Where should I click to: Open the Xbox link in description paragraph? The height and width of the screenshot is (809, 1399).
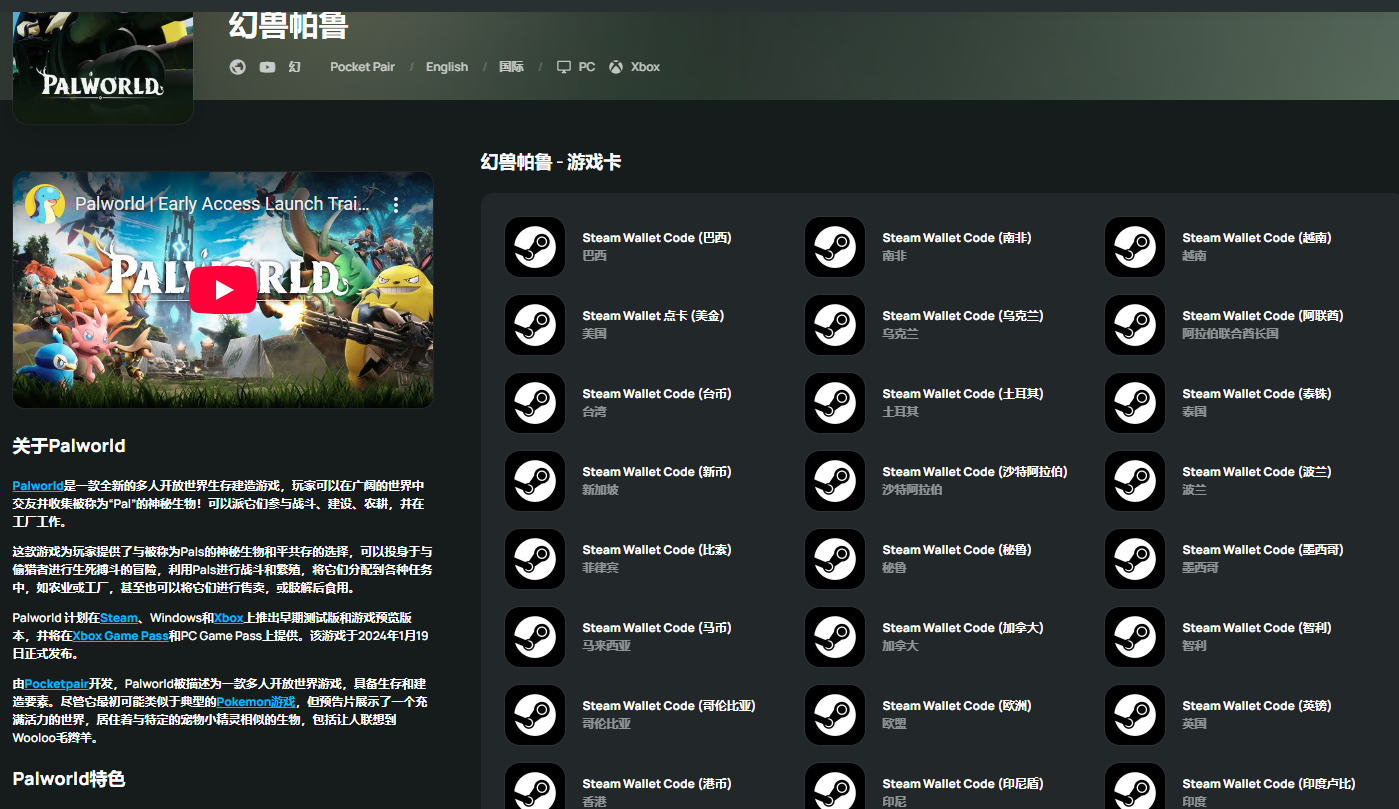[229, 618]
